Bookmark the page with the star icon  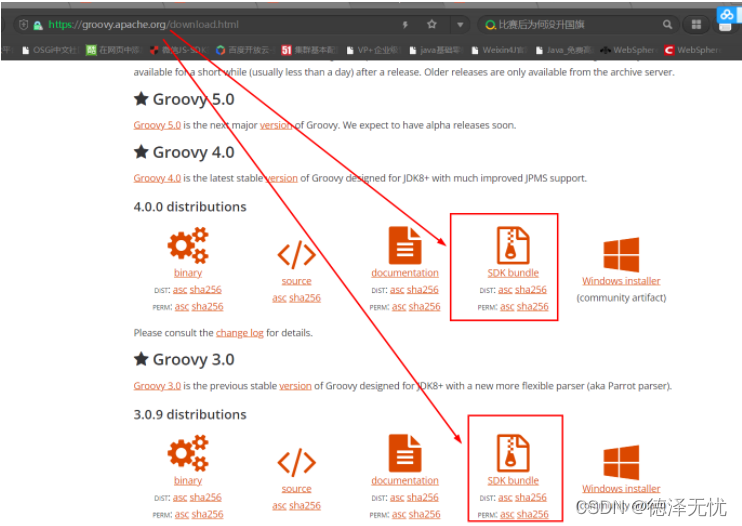pyautogui.click(x=432, y=24)
